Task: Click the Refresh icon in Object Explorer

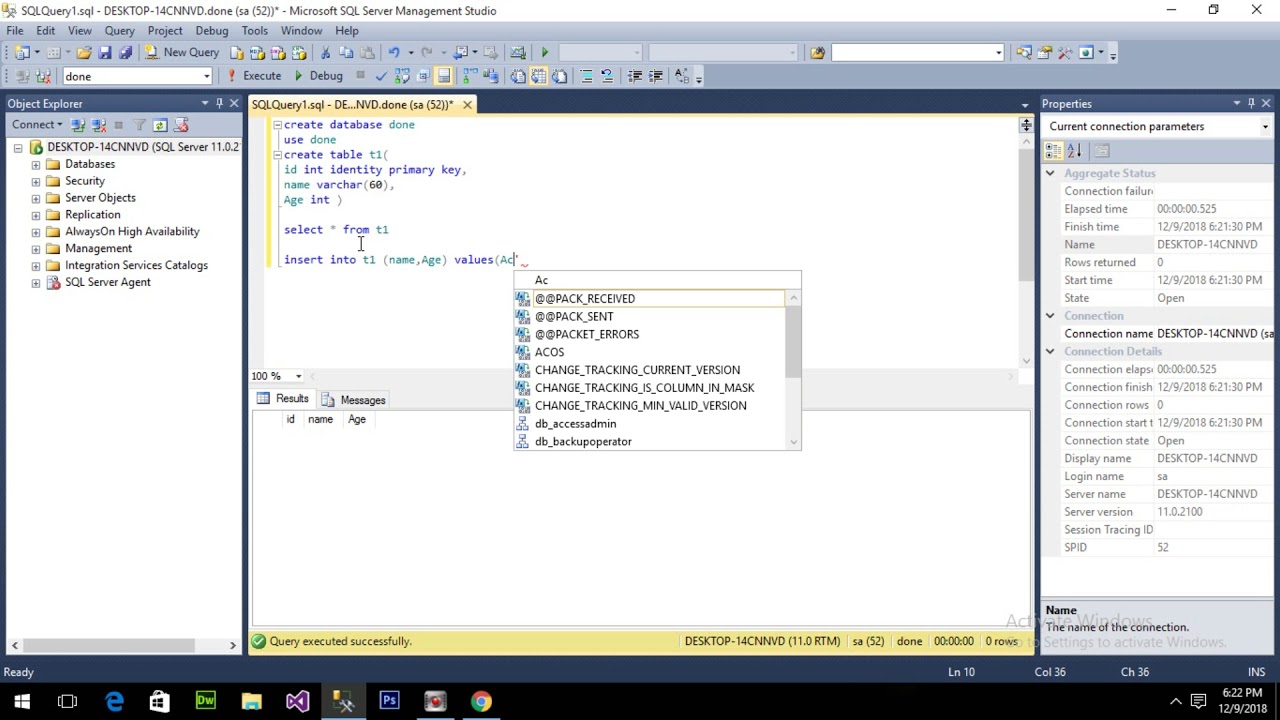Action: tap(160, 125)
